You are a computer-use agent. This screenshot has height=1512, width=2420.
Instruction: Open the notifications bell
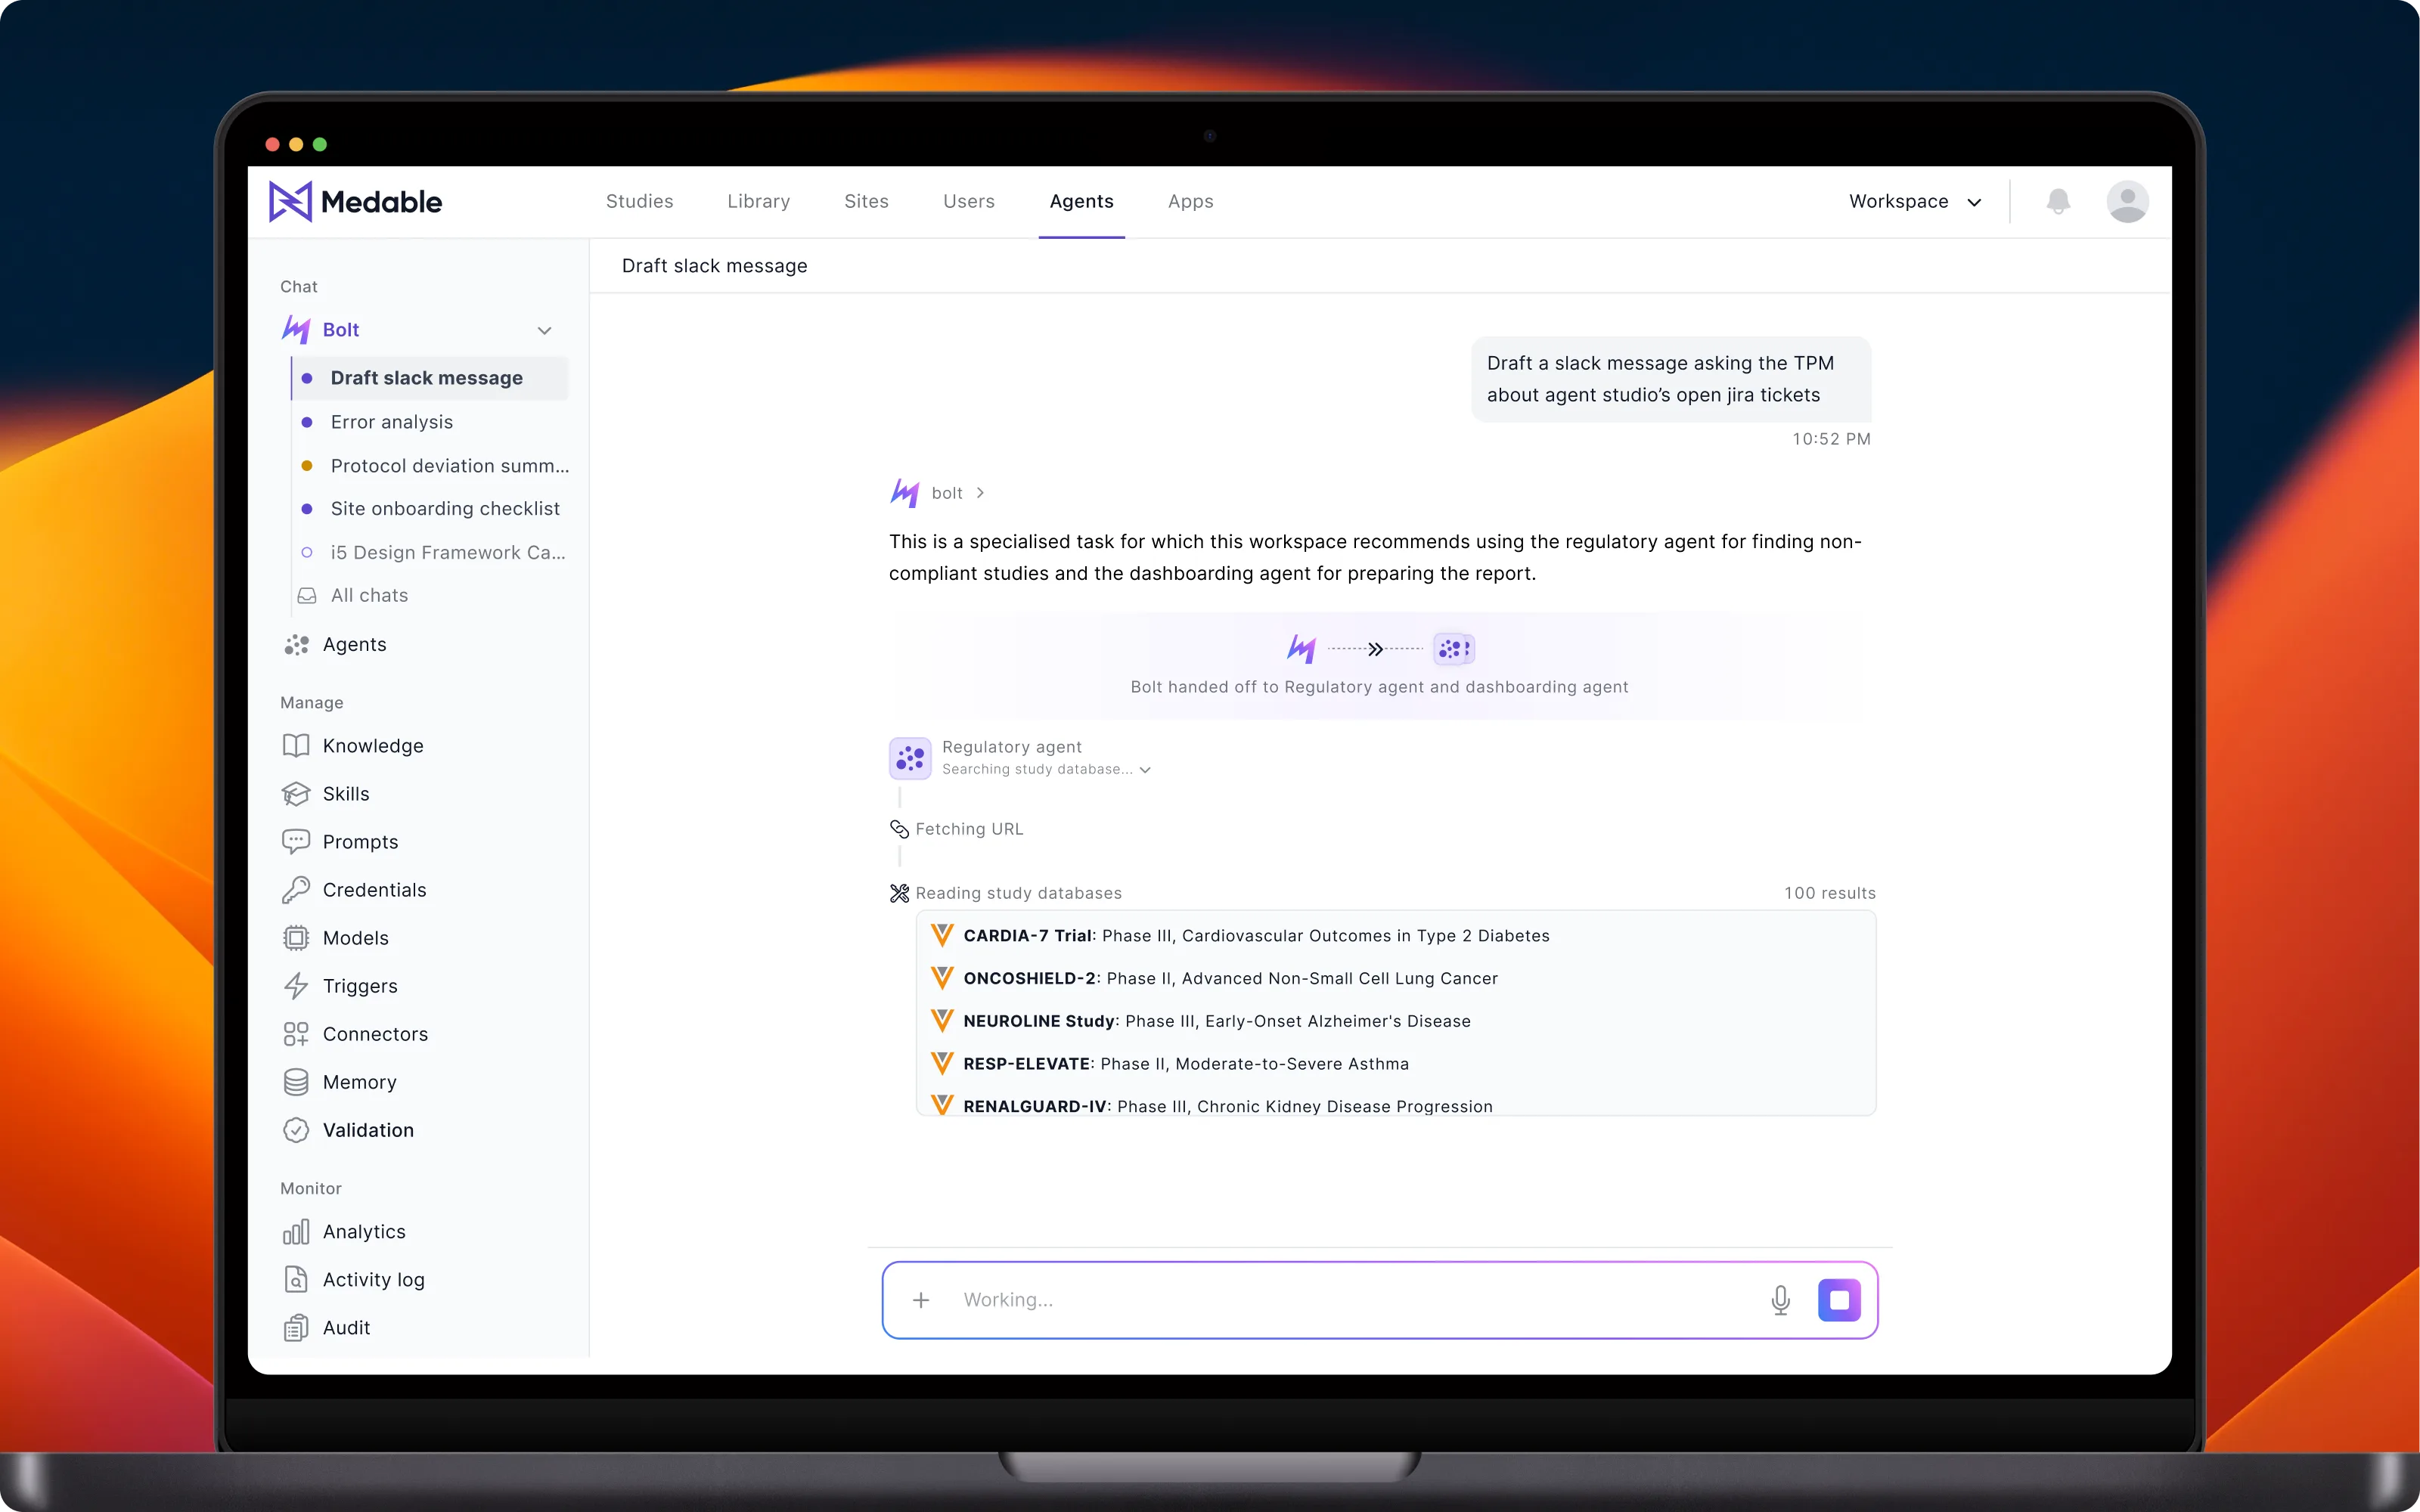click(2058, 202)
